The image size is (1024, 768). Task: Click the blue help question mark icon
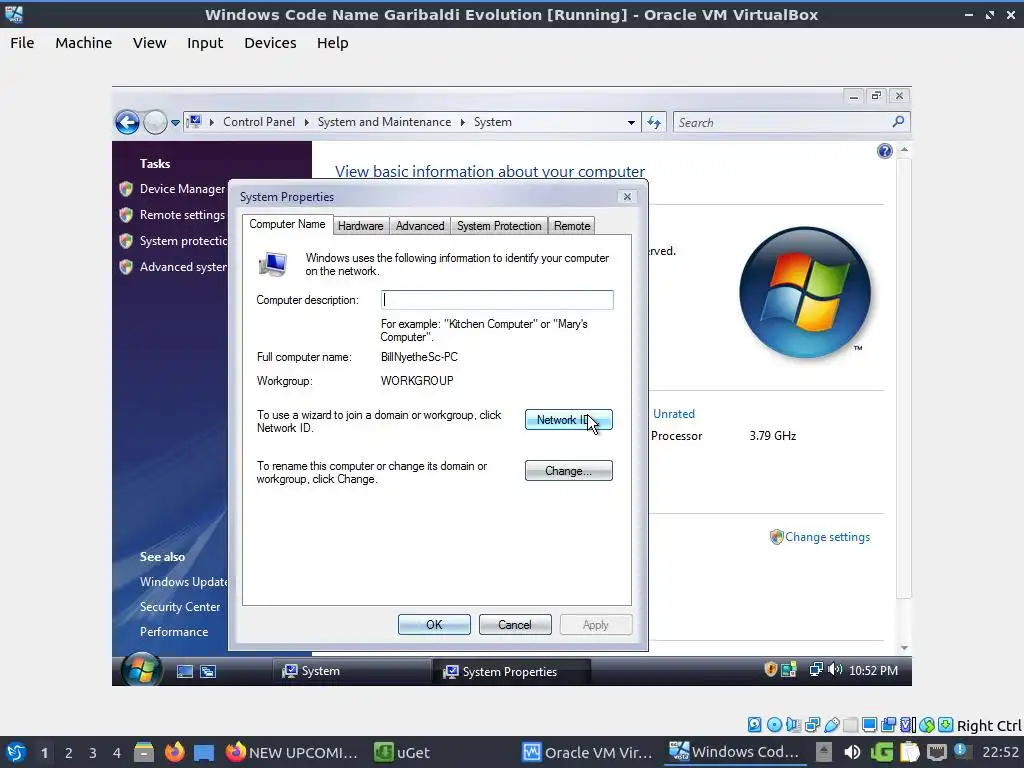pyautogui.click(x=884, y=152)
